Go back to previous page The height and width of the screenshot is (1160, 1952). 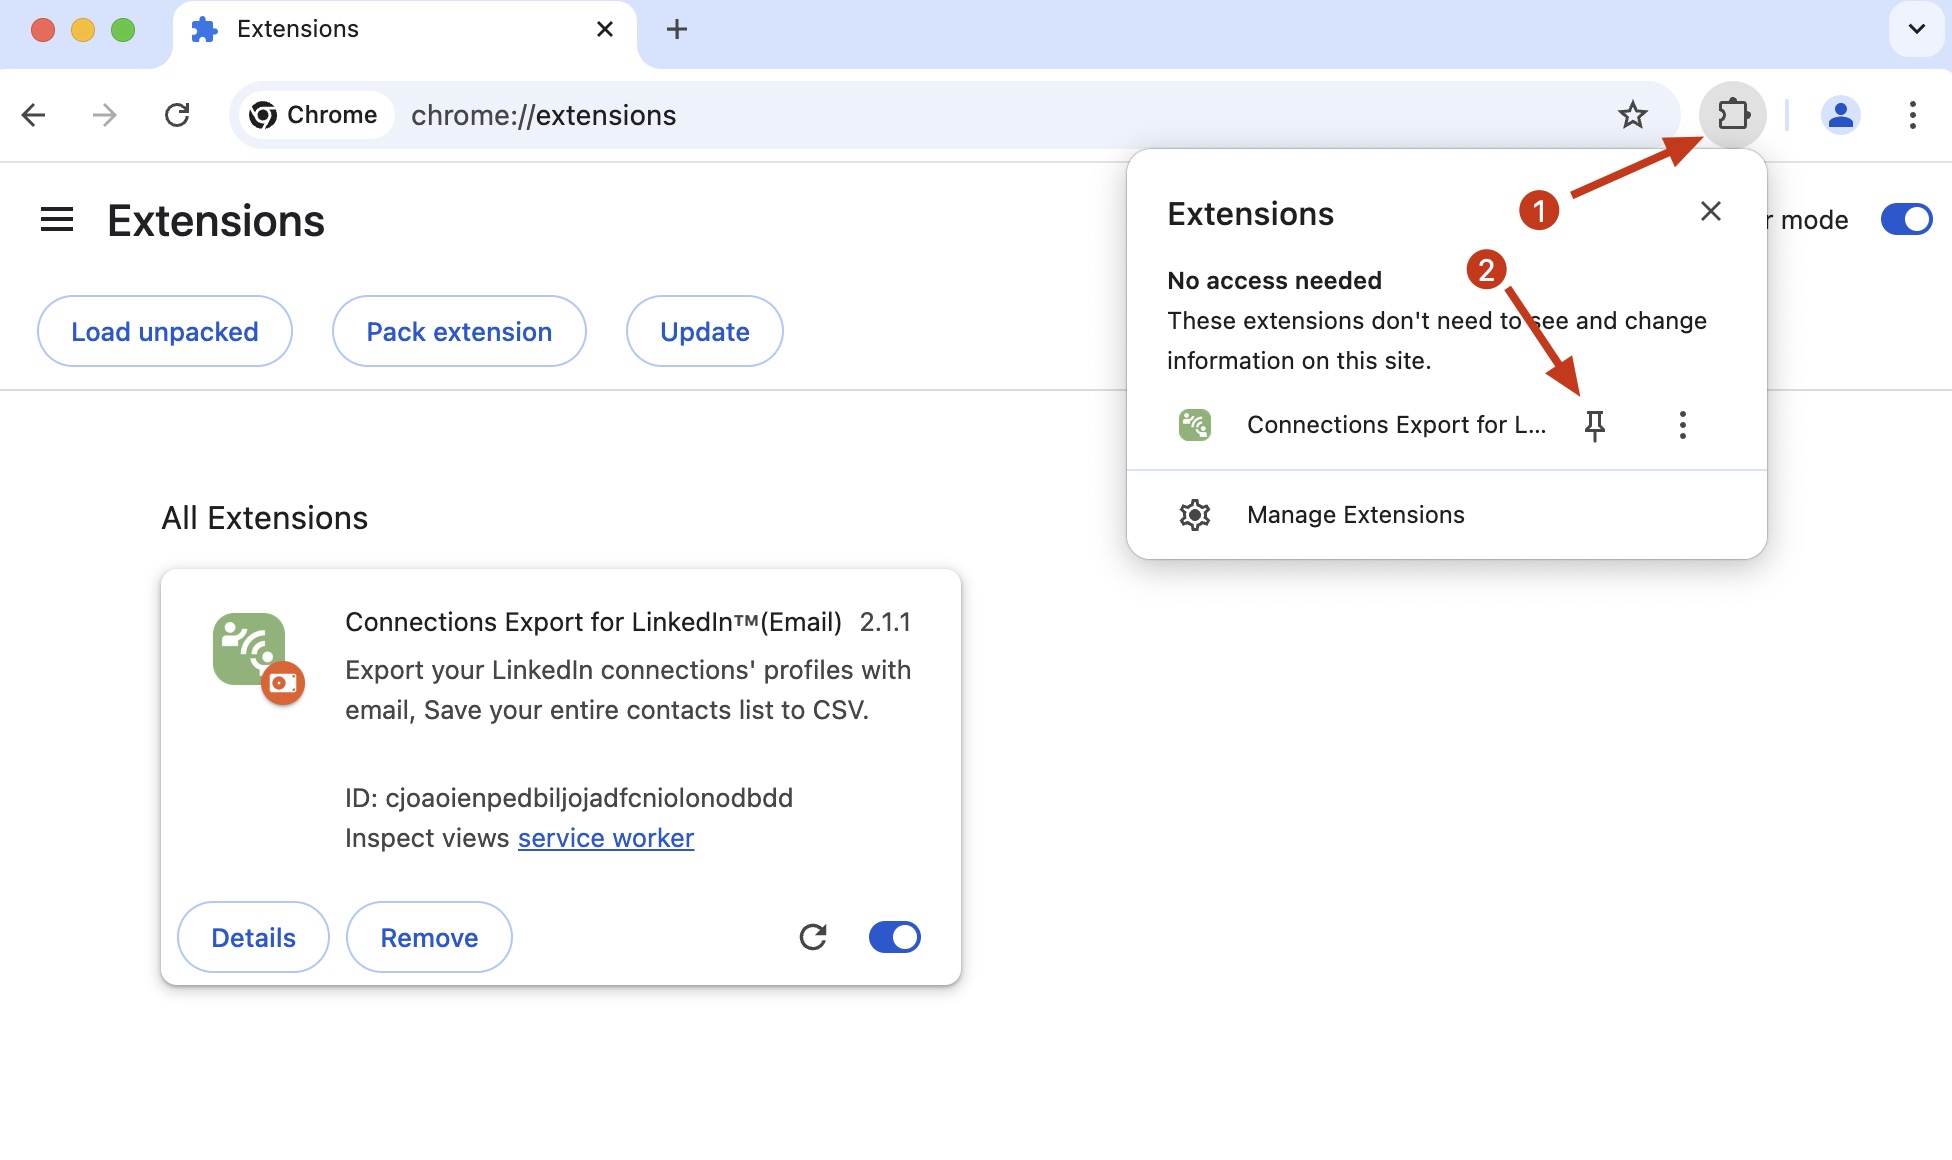33,115
